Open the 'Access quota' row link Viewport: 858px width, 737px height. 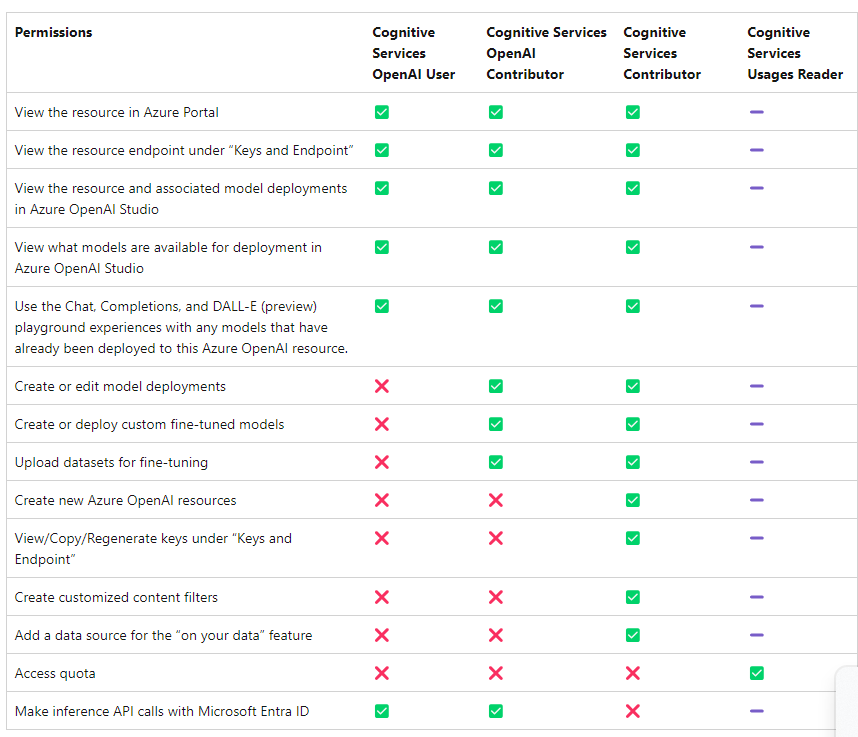coord(55,673)
